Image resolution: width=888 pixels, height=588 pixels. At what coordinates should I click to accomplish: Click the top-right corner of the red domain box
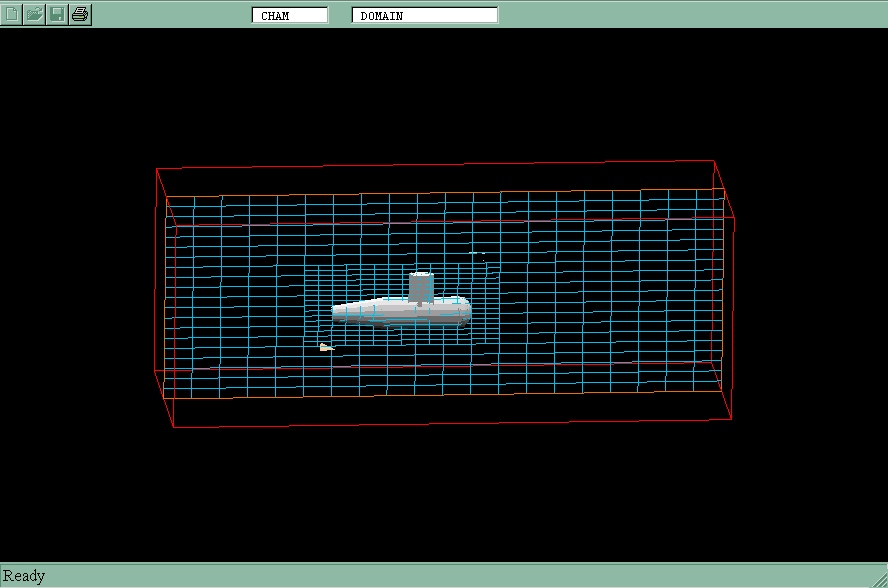[x=714, y=160]
